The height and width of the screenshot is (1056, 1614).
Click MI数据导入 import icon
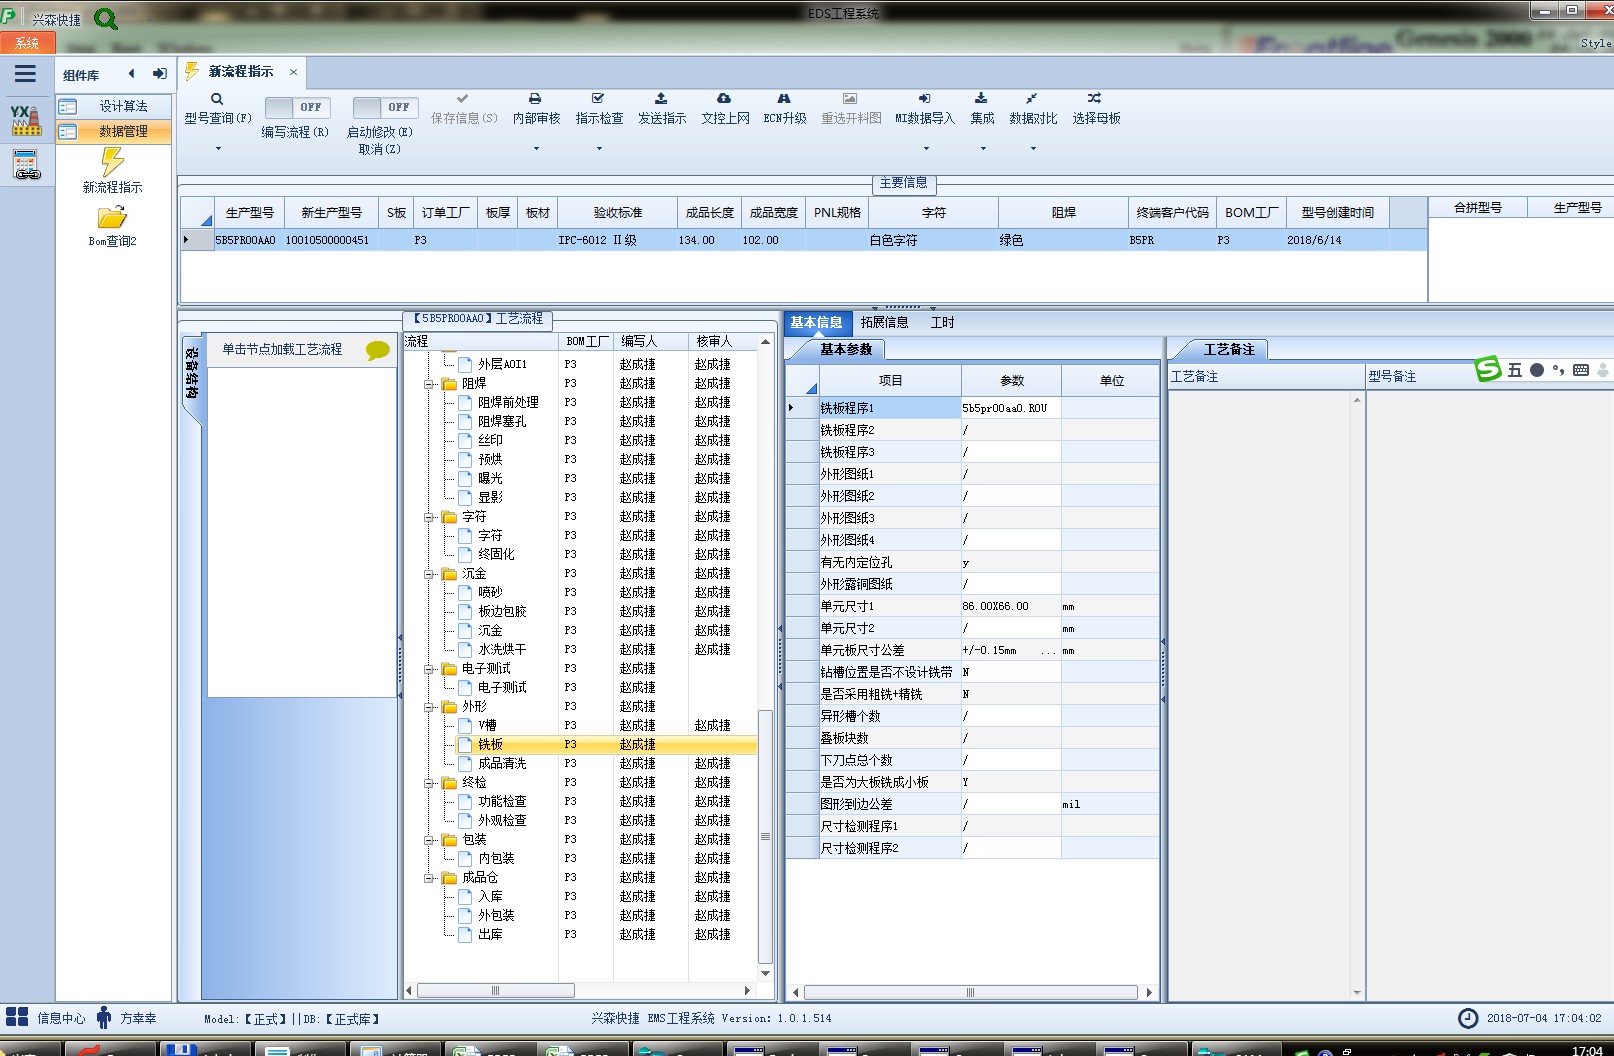pos(925,99)
